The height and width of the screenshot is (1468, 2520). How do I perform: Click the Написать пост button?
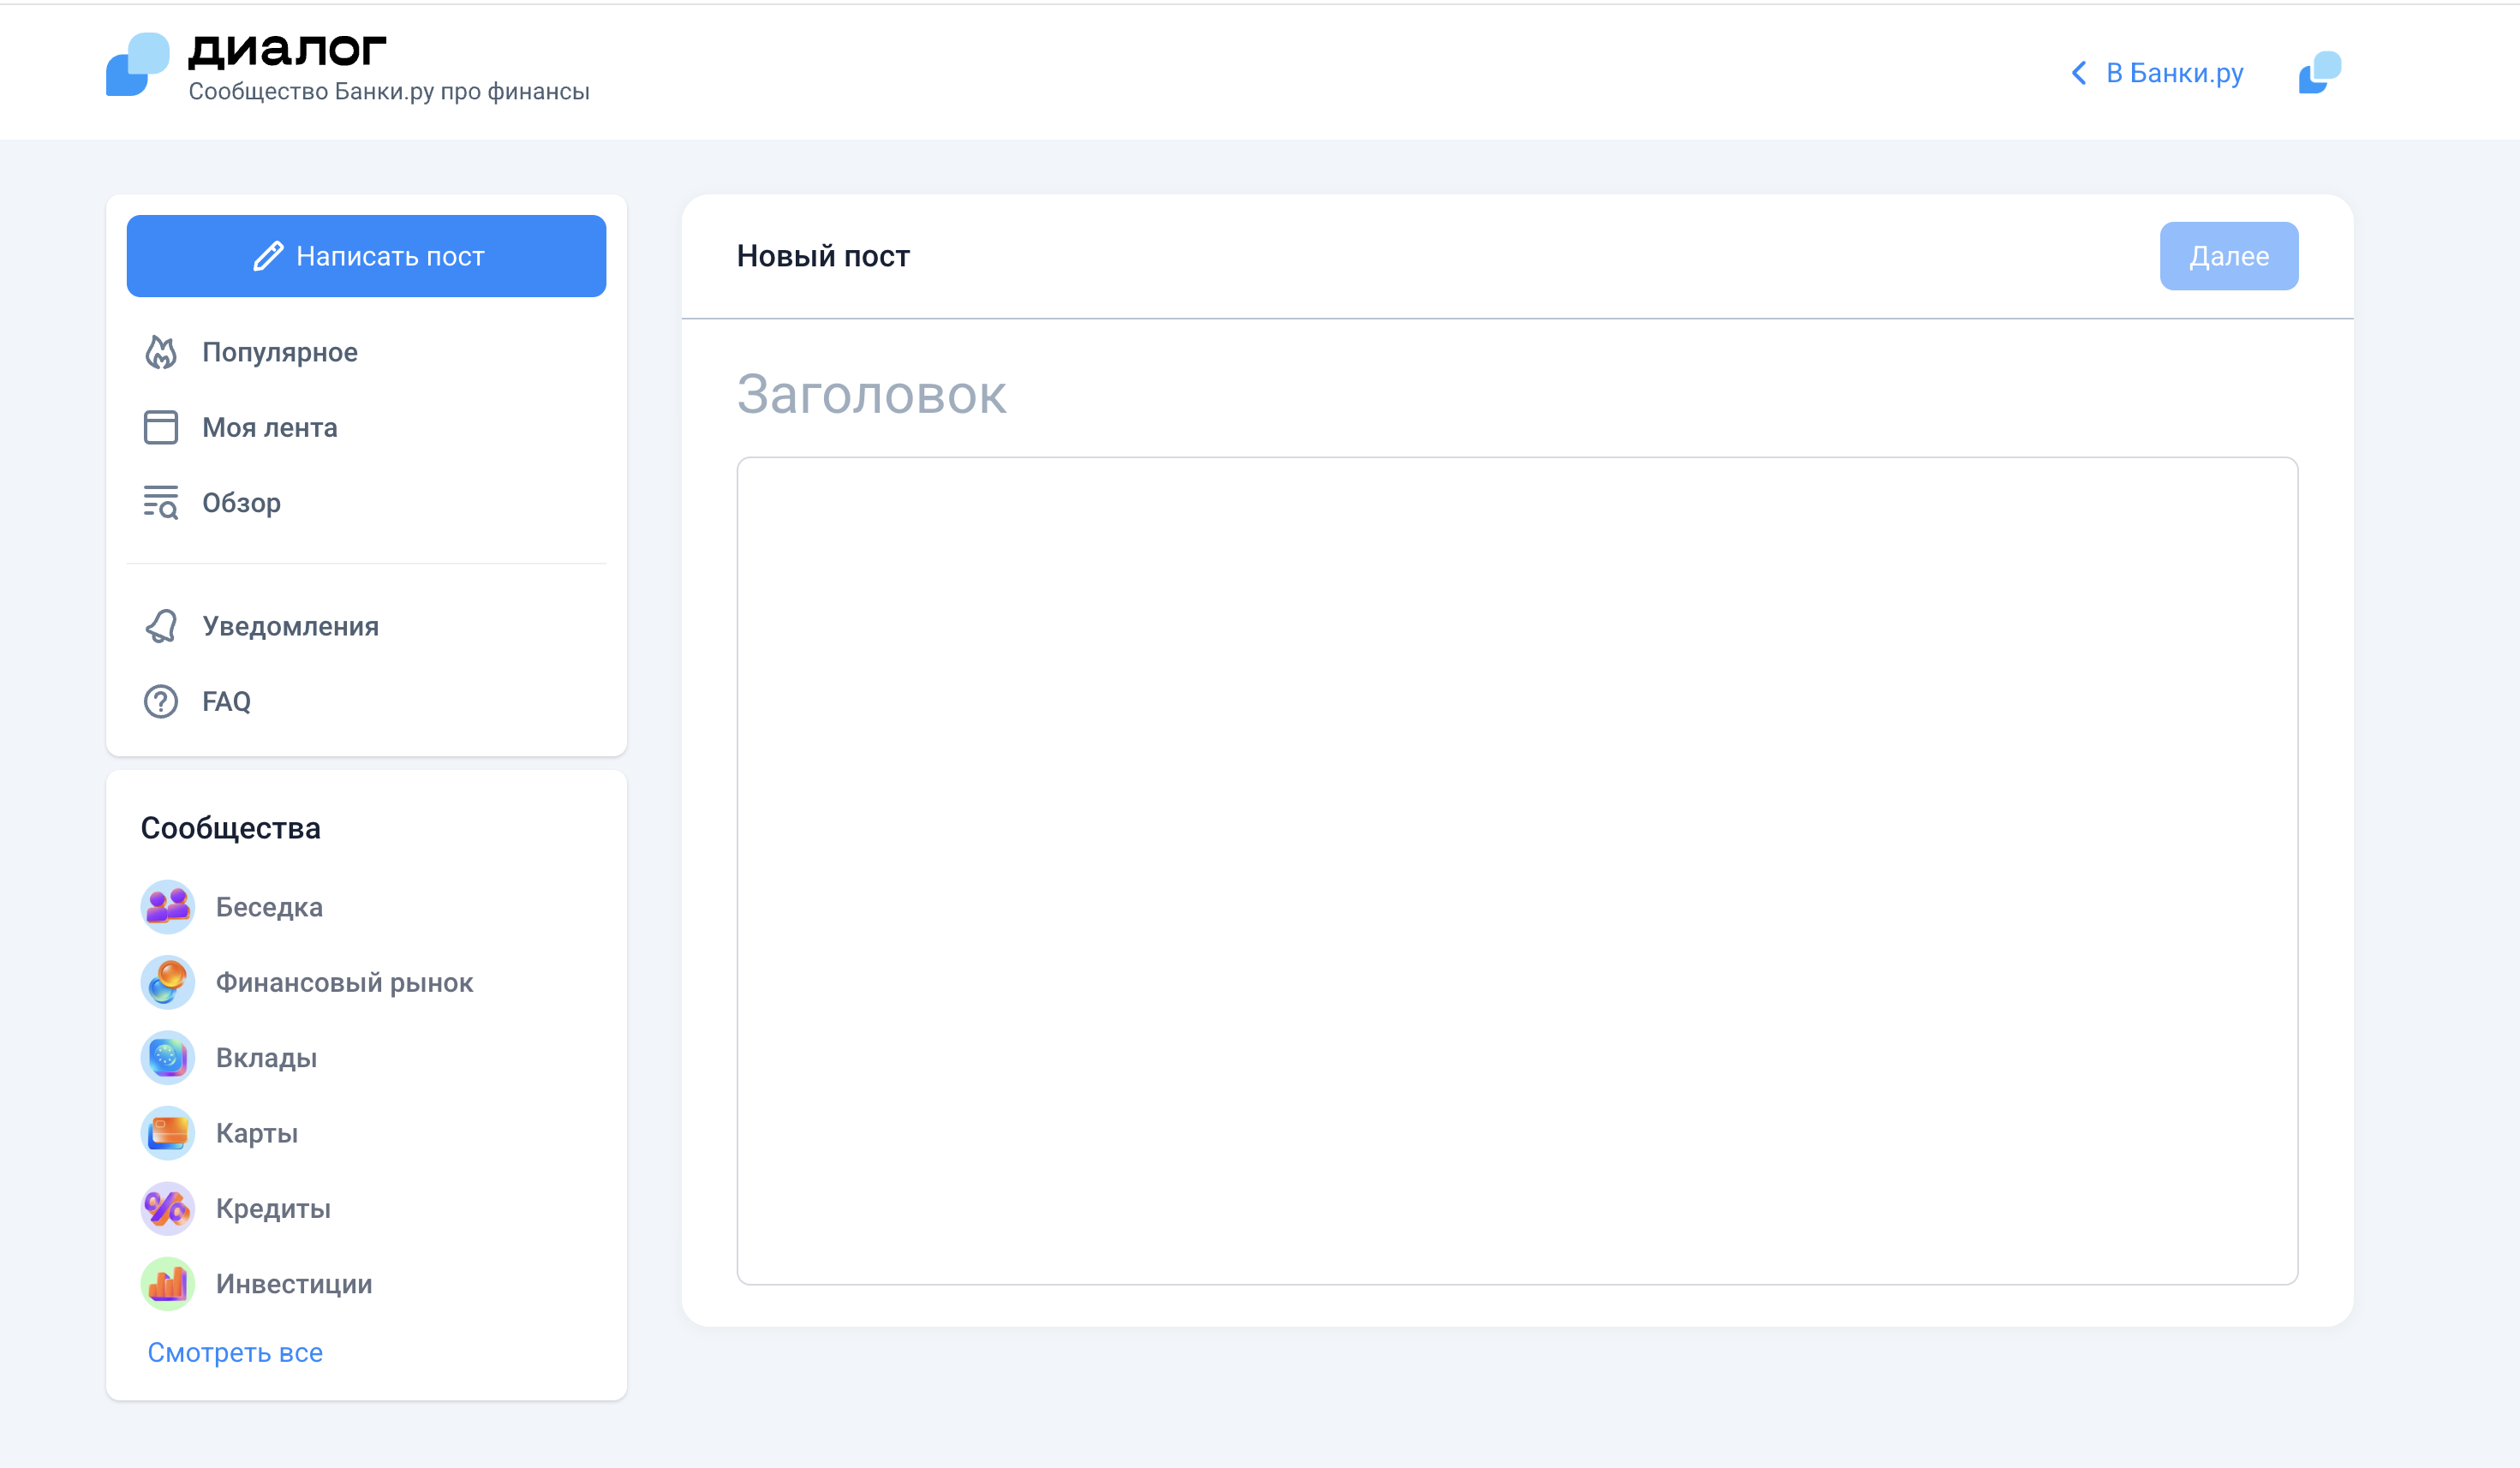point(366,256)
